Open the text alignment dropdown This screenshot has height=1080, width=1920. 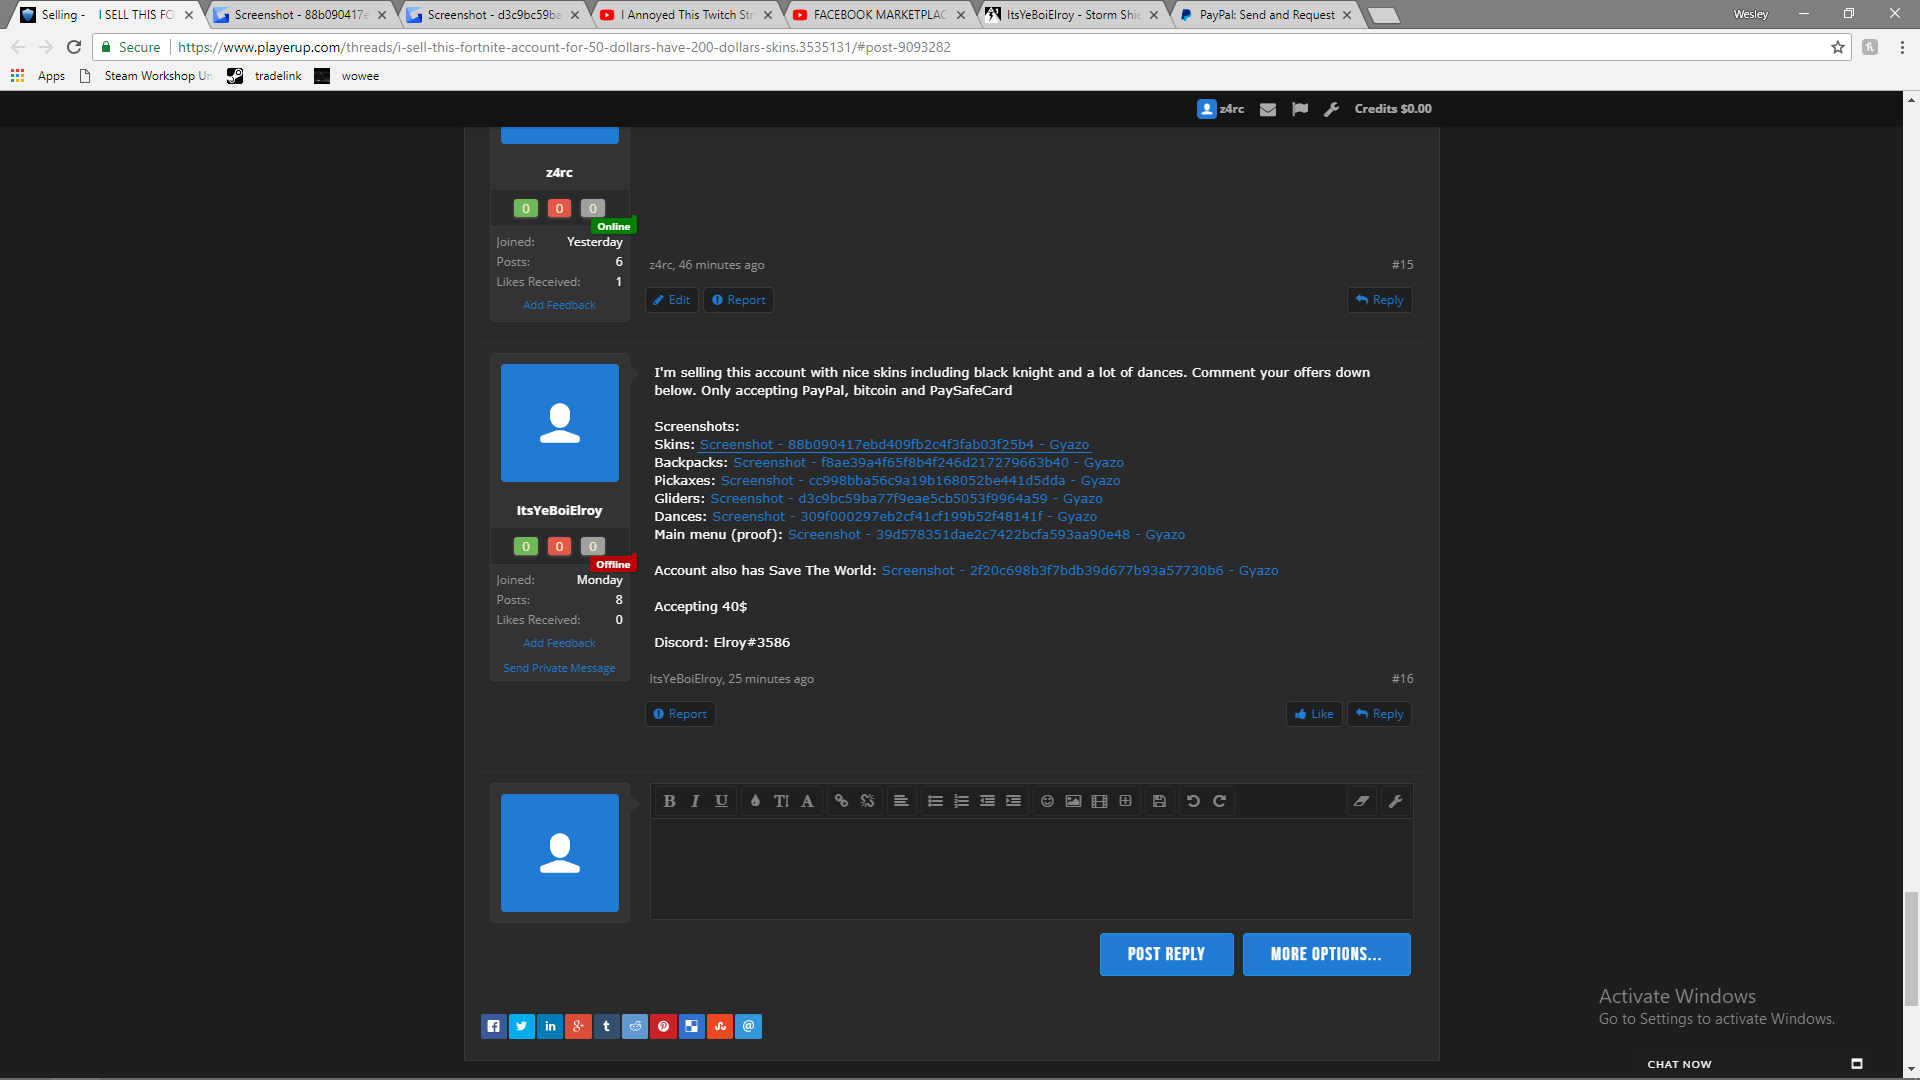point(901,801)
